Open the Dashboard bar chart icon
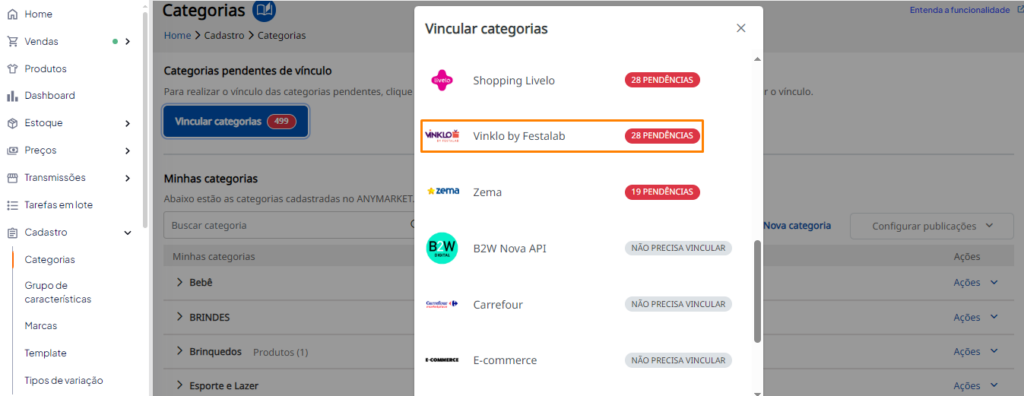 12,95
